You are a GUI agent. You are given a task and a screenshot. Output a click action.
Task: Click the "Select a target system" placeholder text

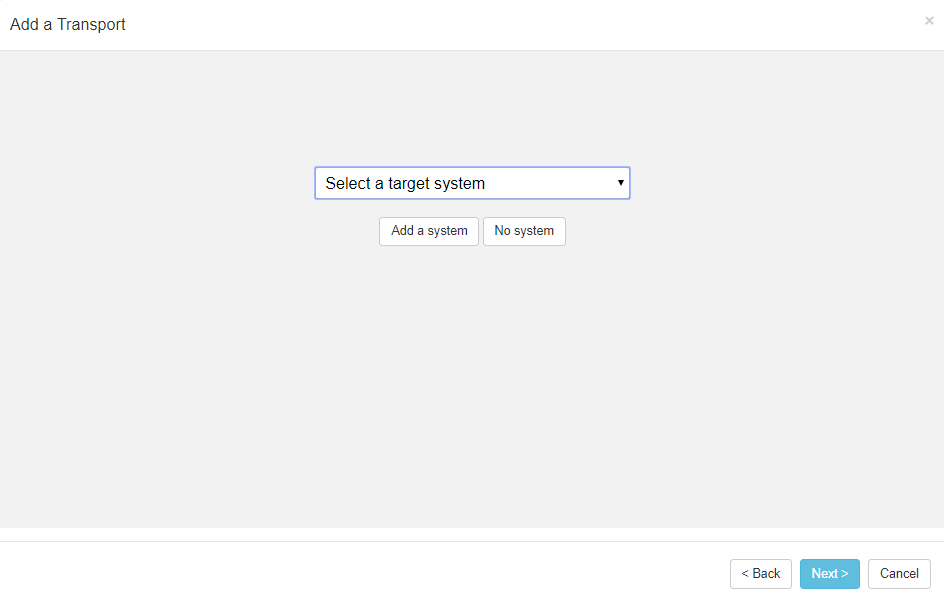405,184
